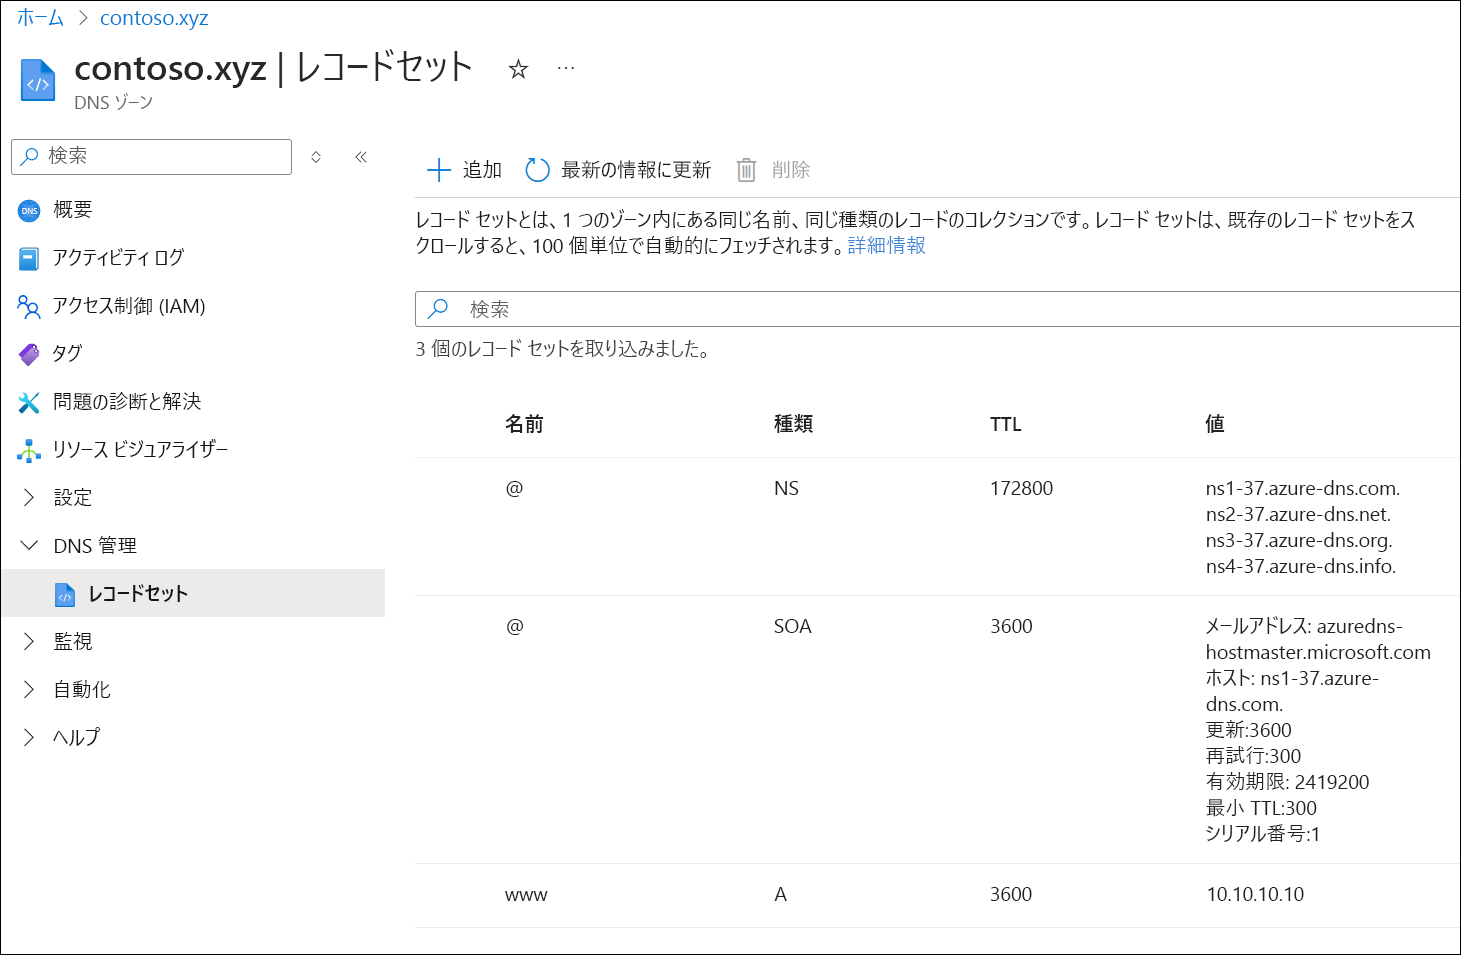
Task: Click the refresh icon for 最新の情報に更新
Action: [537, 170]
